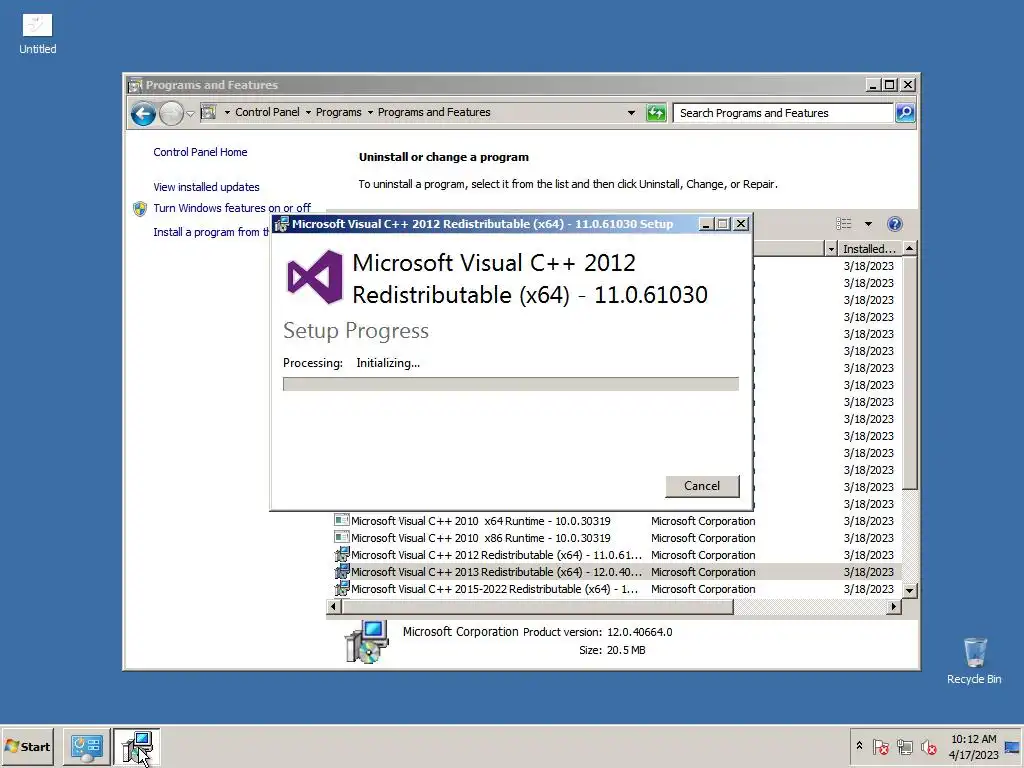Screen dimensions: 1024x768
Task: Click icon of Visual C++ 2013 Redistributable row
Action: (x=342, y=571)
